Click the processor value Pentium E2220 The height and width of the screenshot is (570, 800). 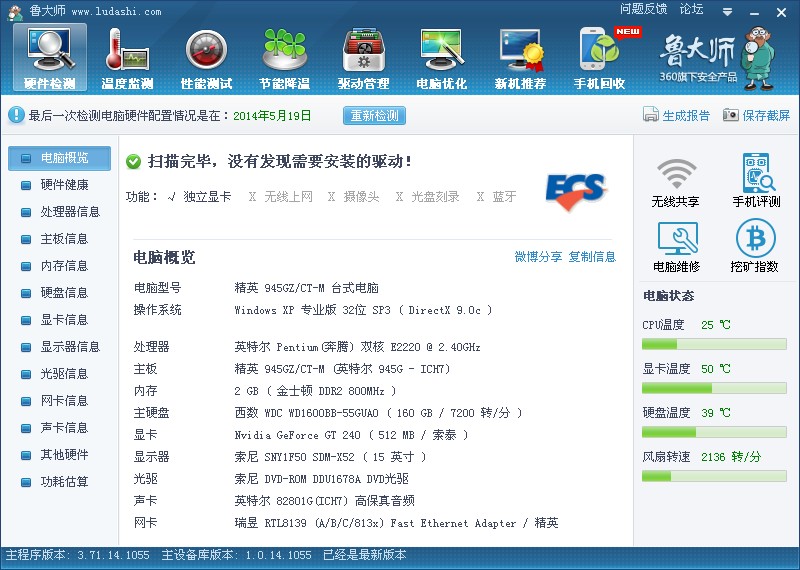pyautogui.click(x=357, y=348)
